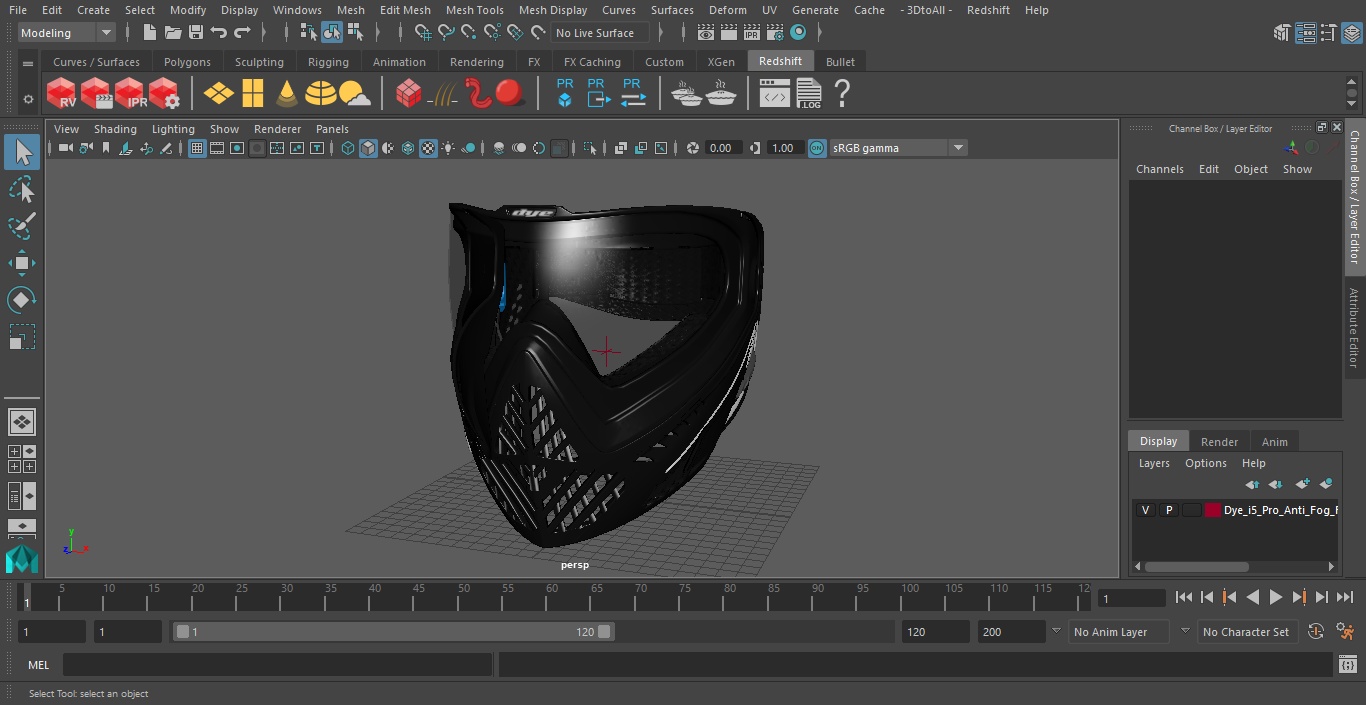1366x705 pixels.
Task: Click the Script Editor icon in command line
Action: pyautogui.click(x=1348, y=665)
